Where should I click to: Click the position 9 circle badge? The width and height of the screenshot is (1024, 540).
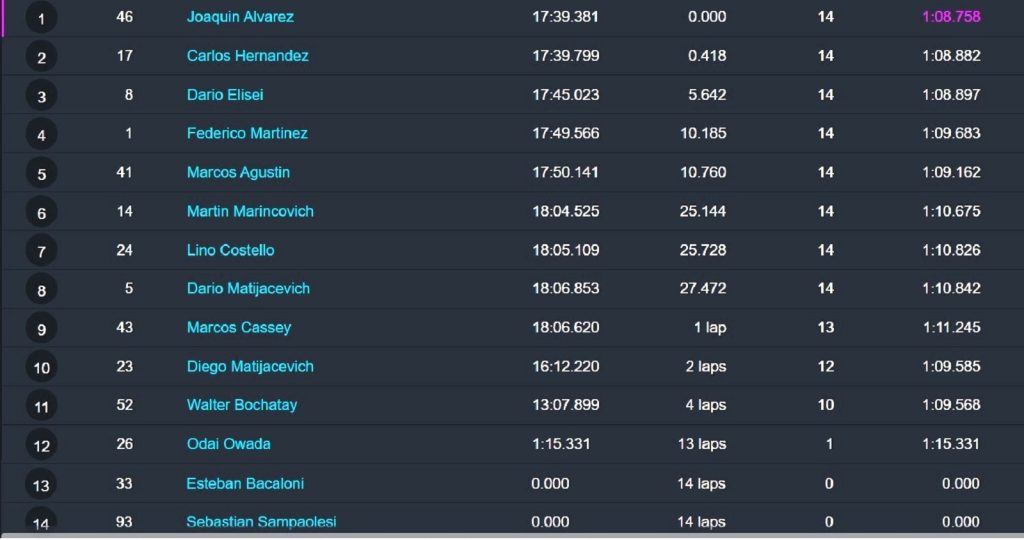coord(41,328)
